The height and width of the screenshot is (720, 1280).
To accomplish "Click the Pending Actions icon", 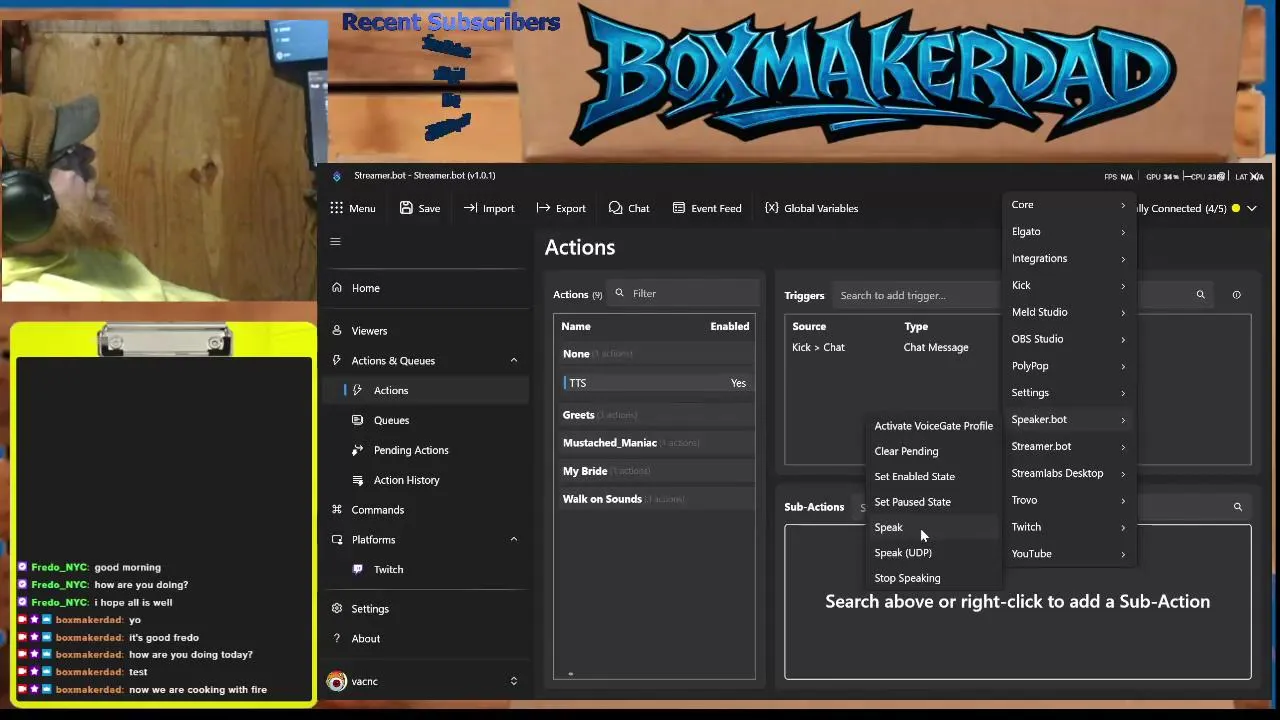I will pyautogui.click(x=358, y=450).
